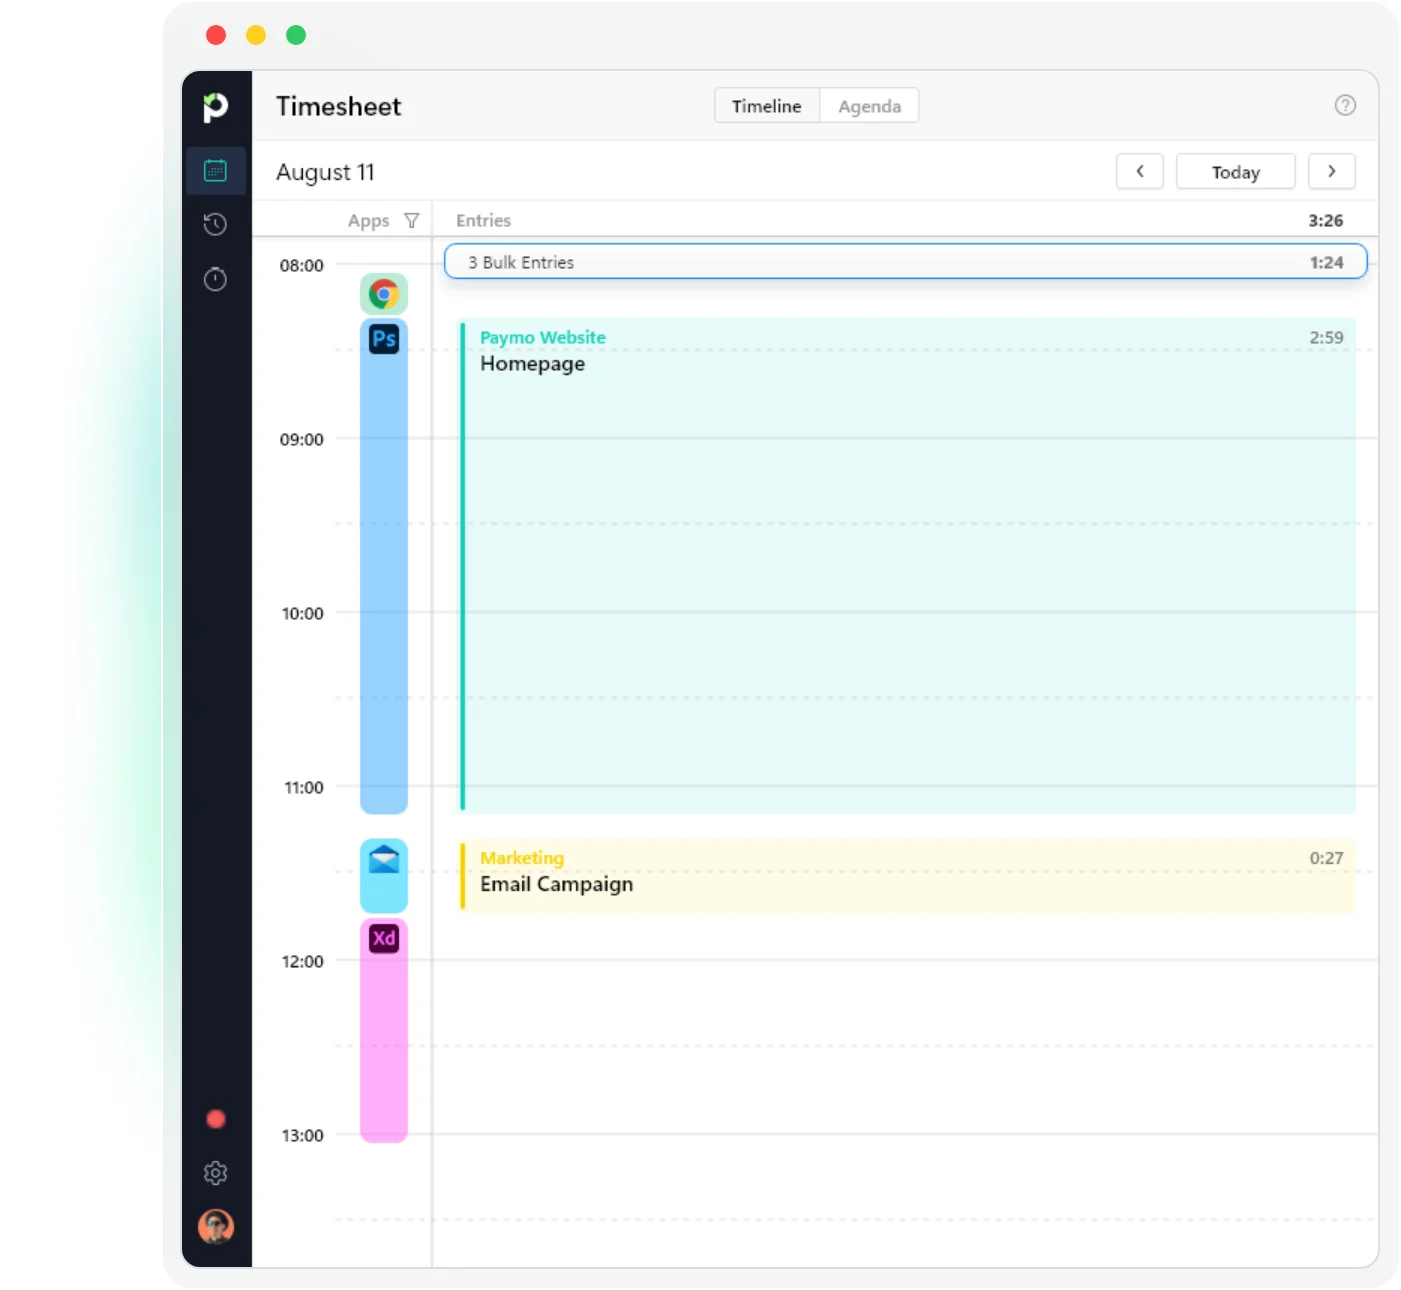The width and height of the screenshot is (1401, 1290).
Task: Go to previous day with left chevron
Action: [1139, 171]
